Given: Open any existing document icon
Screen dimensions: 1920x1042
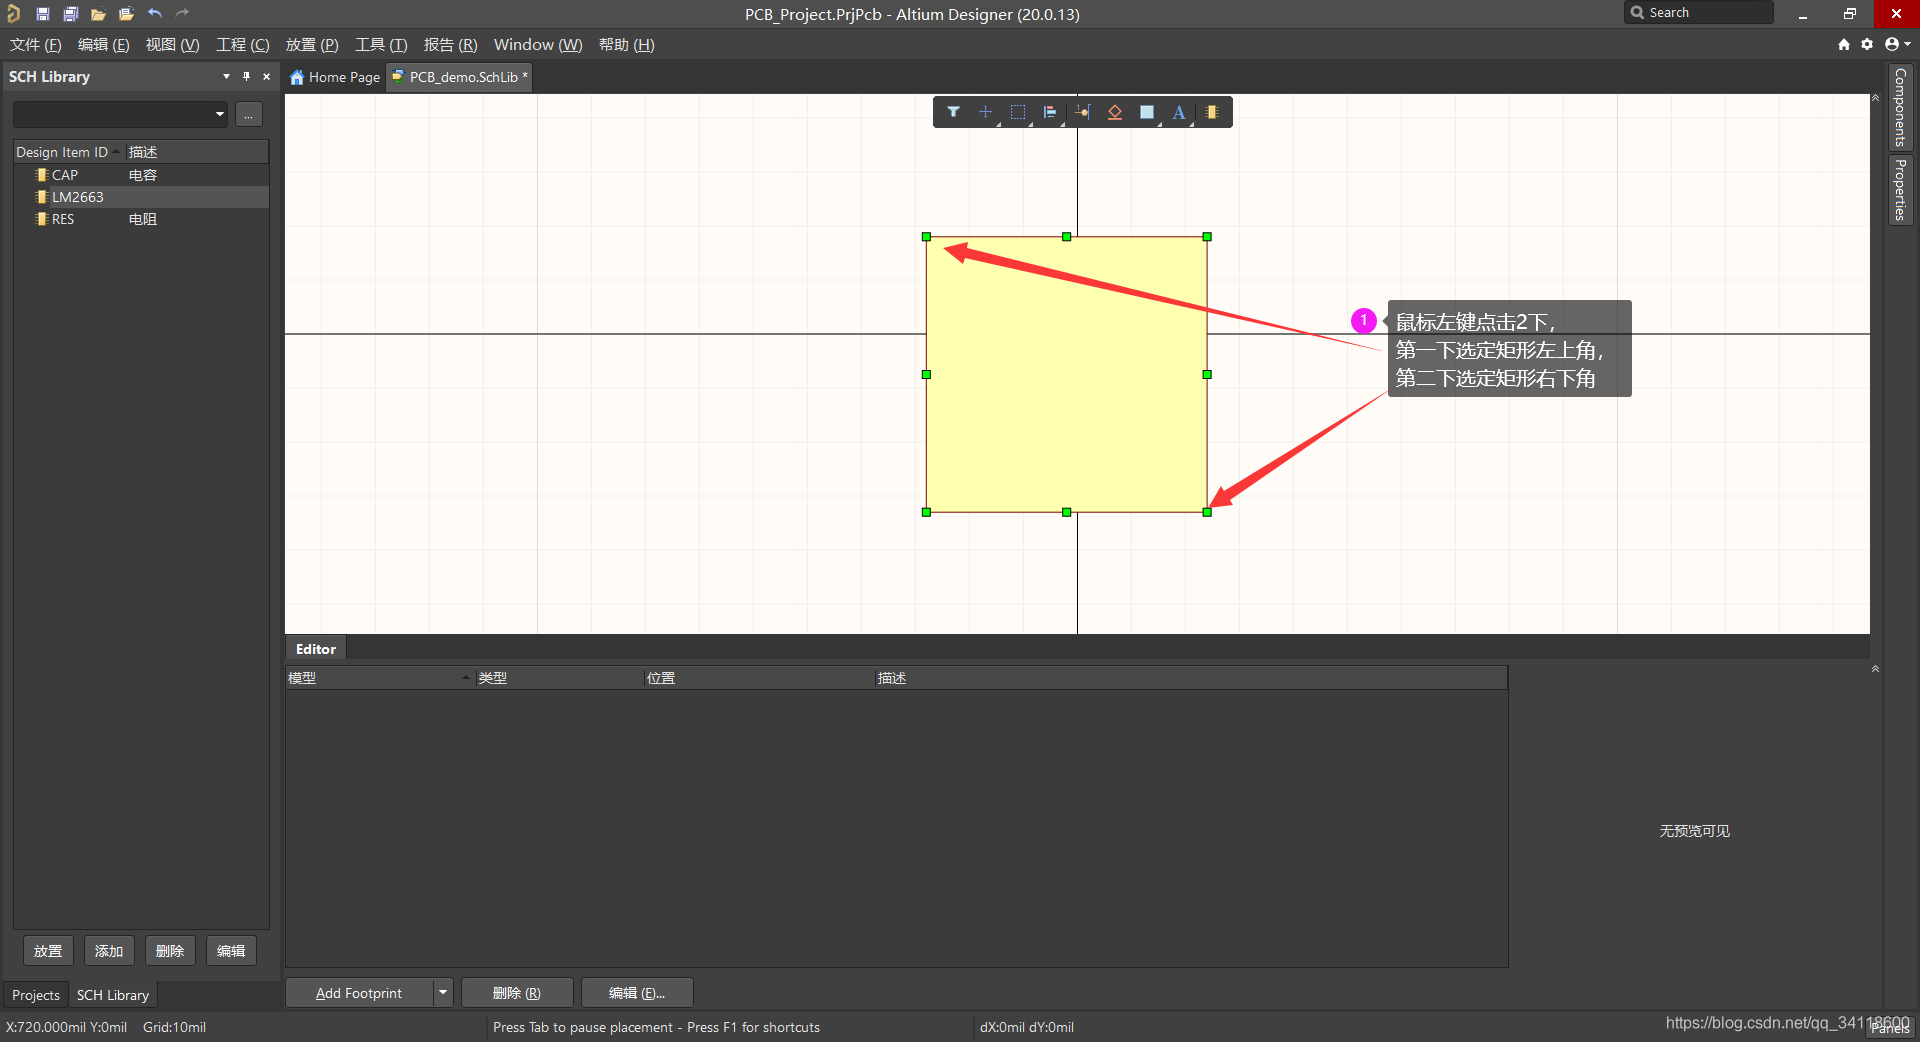Looking at the screenshot, I should 98,14.
